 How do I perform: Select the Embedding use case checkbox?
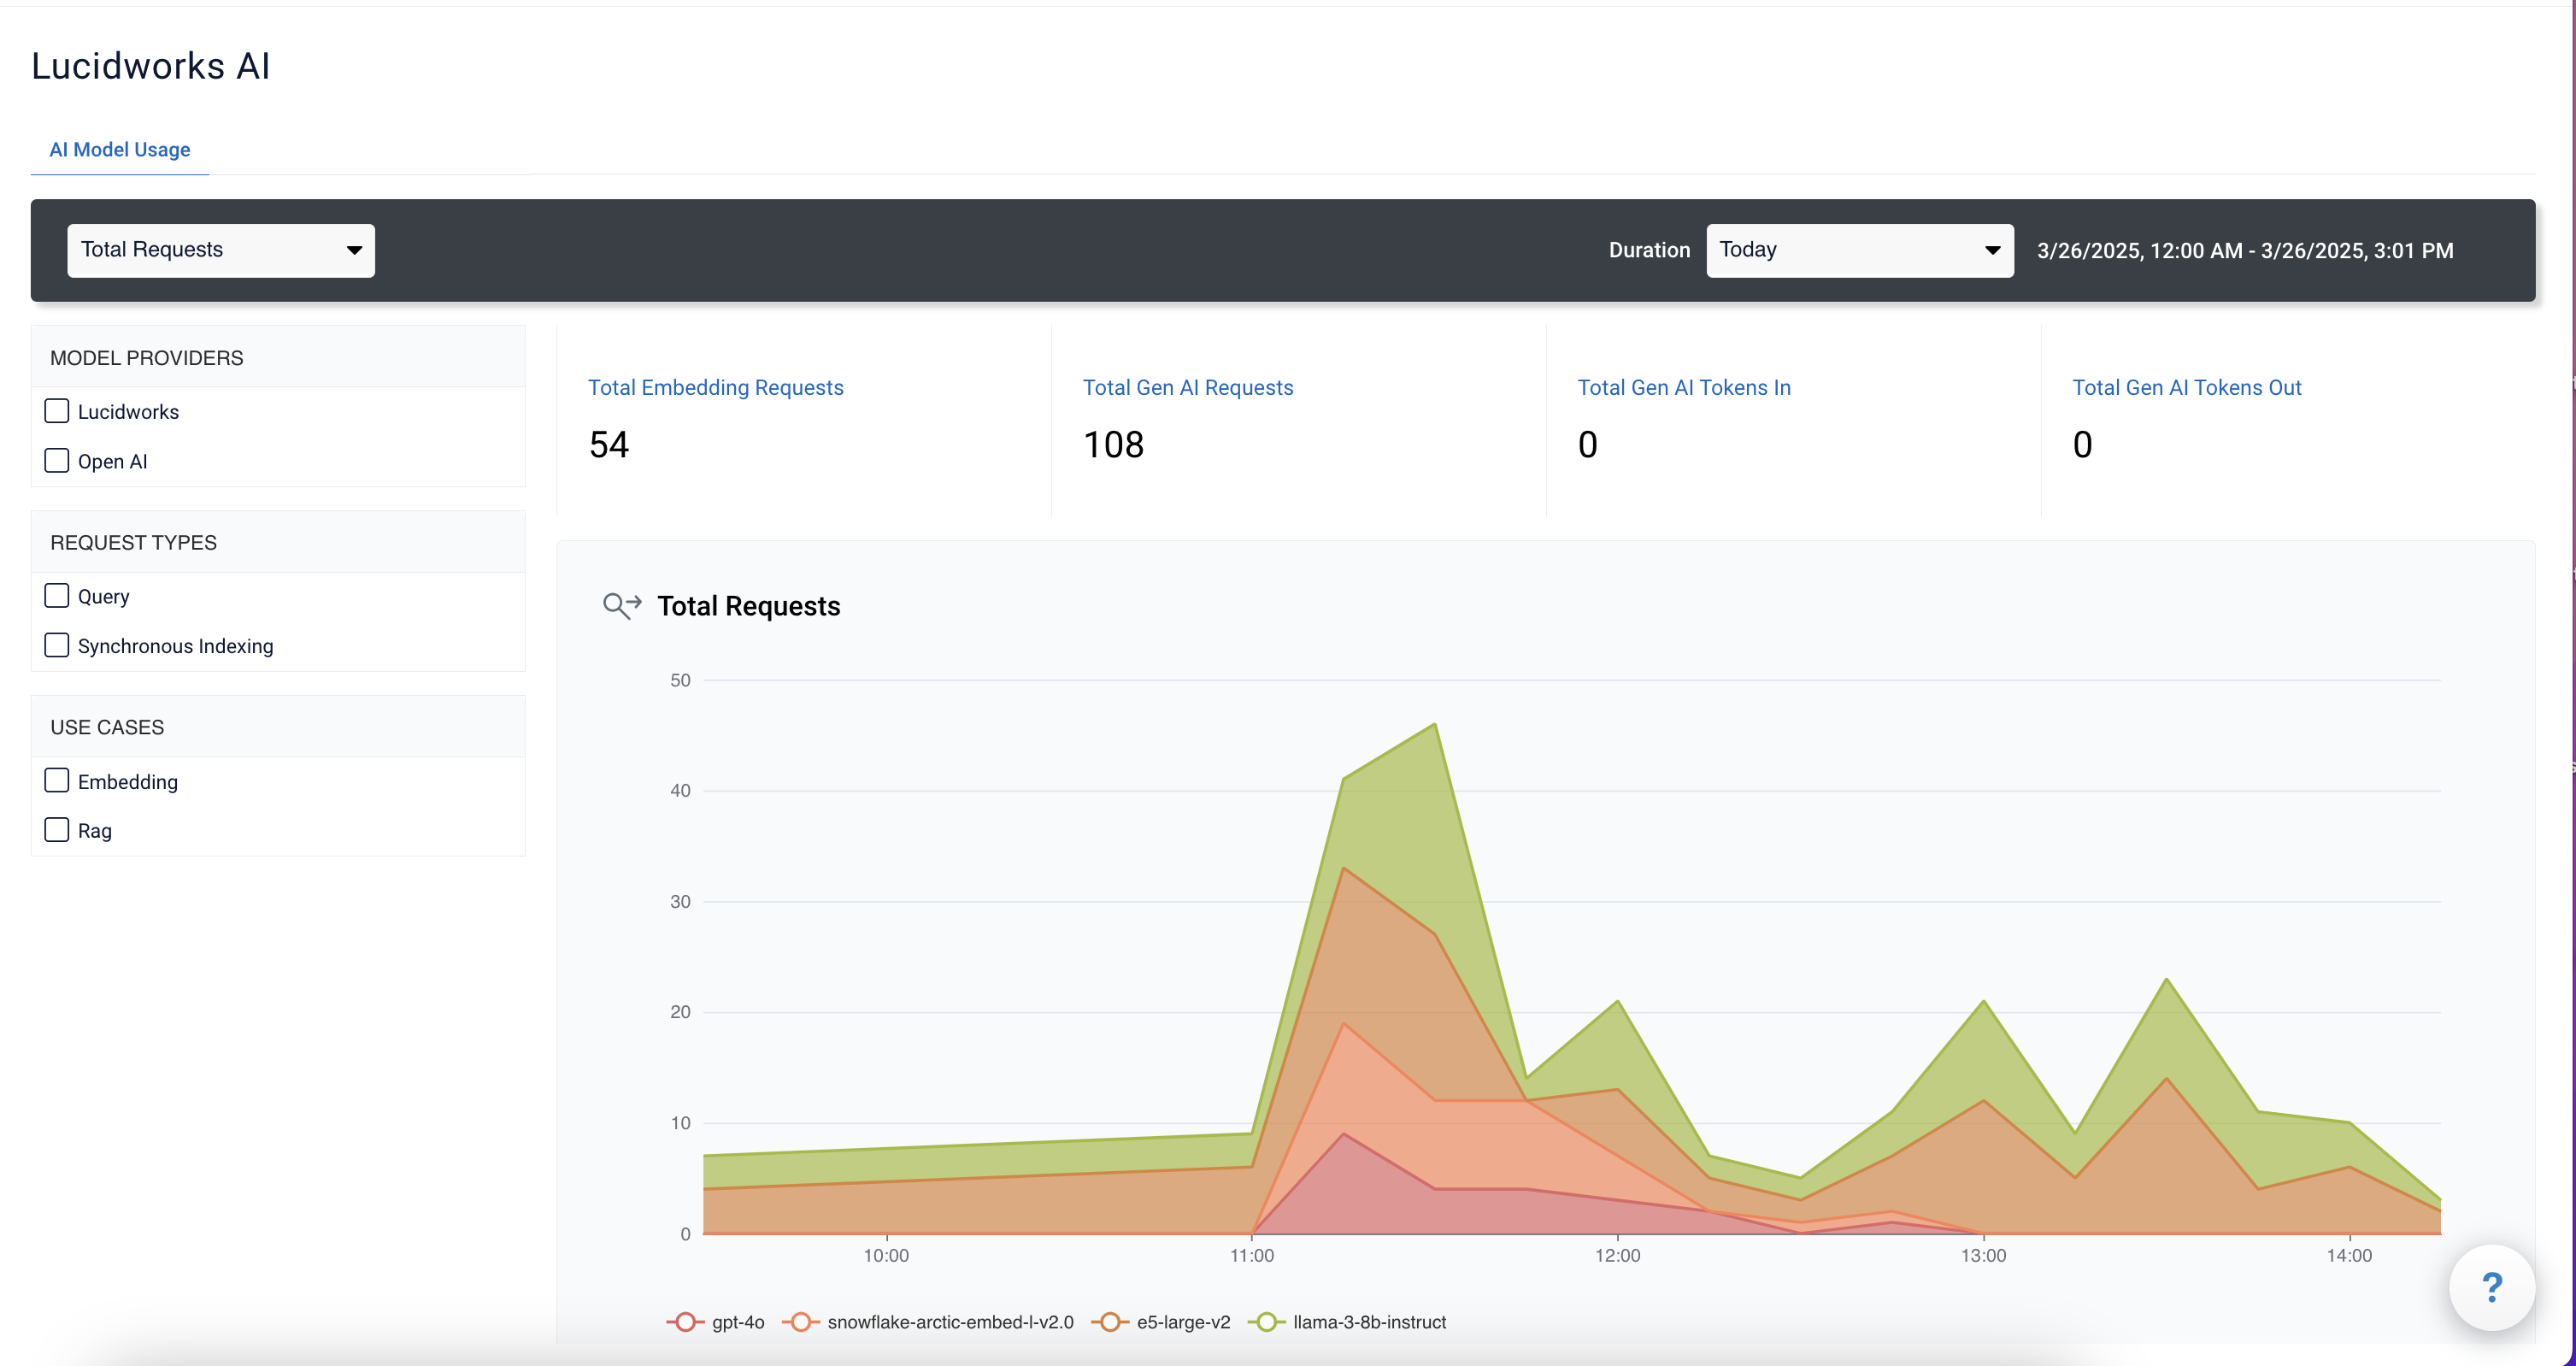point(57,781)
